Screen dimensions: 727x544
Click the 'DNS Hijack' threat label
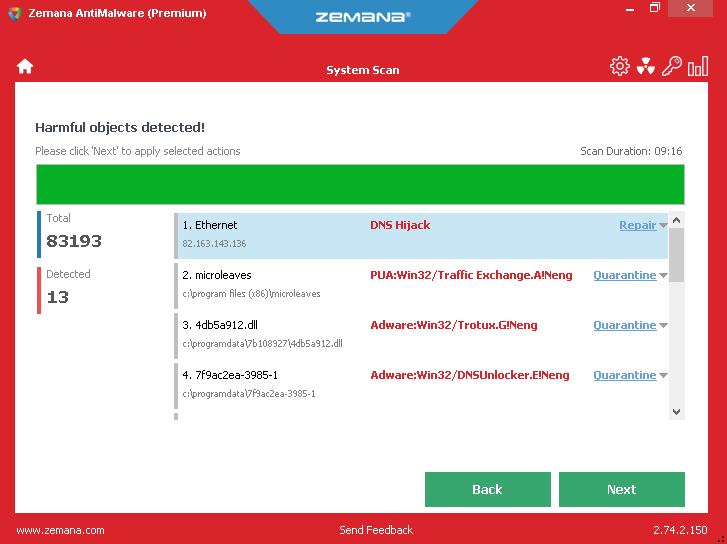point(400,225)
